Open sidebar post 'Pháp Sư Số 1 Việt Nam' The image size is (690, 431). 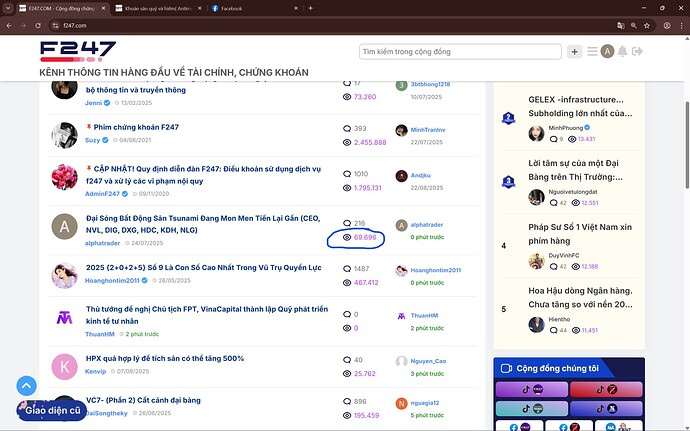(580, 234)
